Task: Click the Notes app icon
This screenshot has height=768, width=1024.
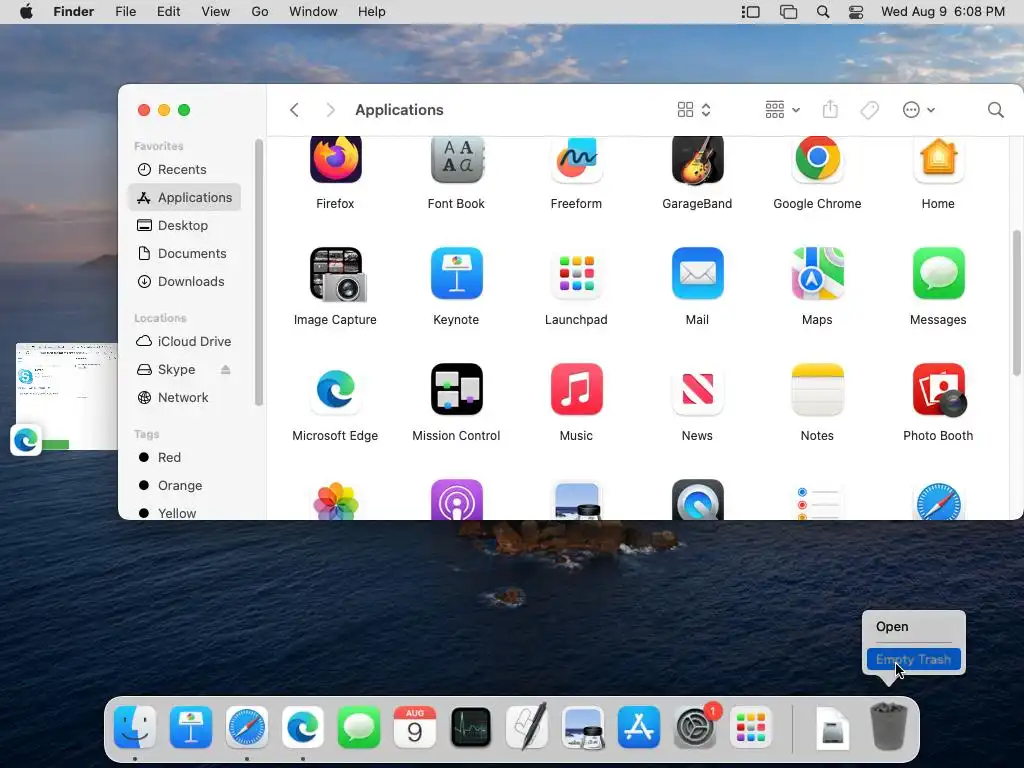Action: pyautogui.click(x=817, y=389)
